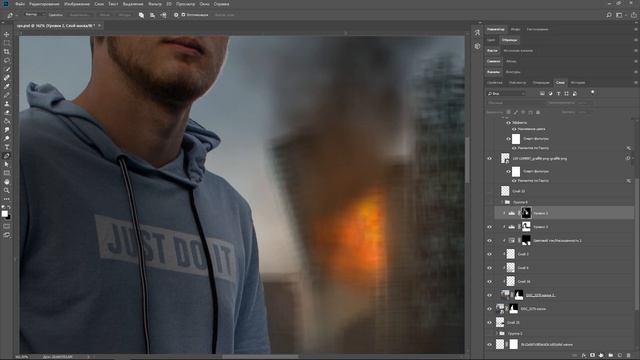Add layer style via fx icon

(x=584, y=356)
